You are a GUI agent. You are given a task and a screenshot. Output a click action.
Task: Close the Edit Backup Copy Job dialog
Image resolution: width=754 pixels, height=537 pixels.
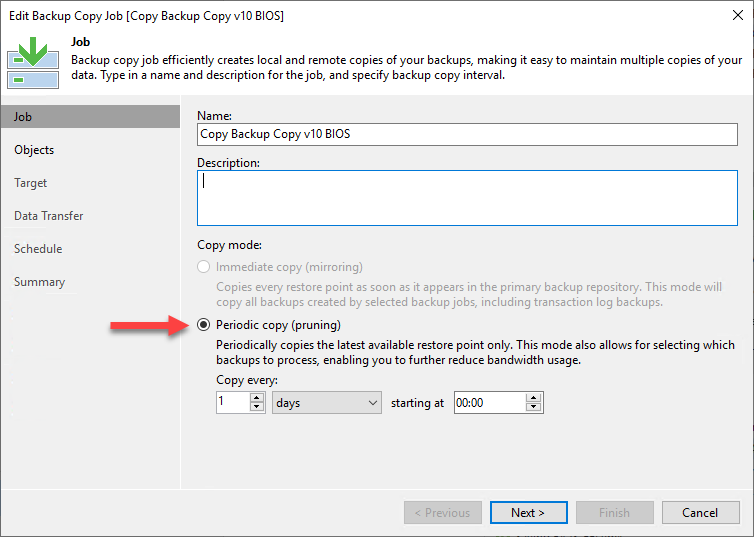pos(738,15)
